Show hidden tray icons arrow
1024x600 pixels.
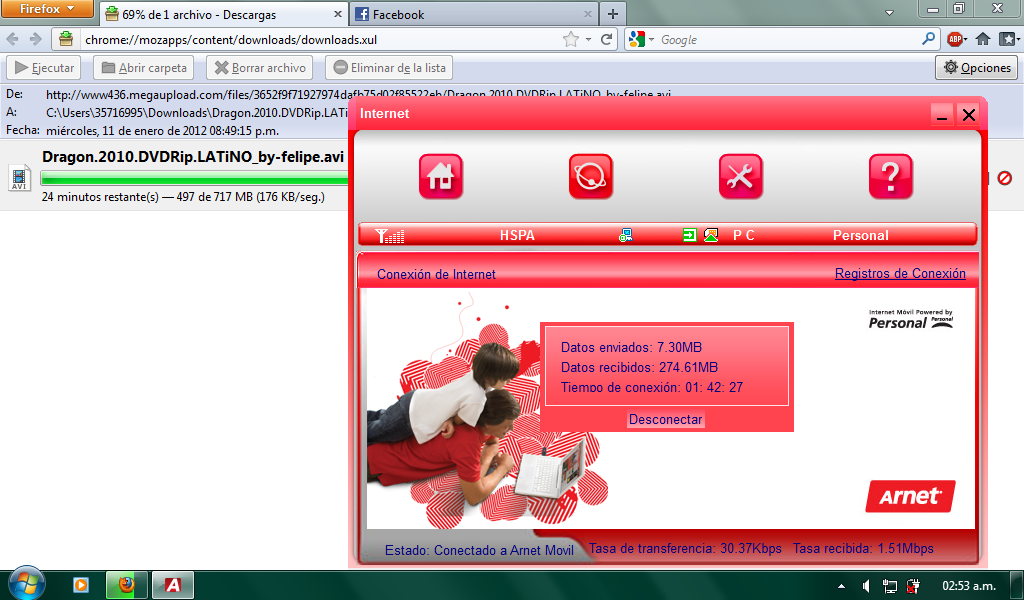tap(841, 586)
